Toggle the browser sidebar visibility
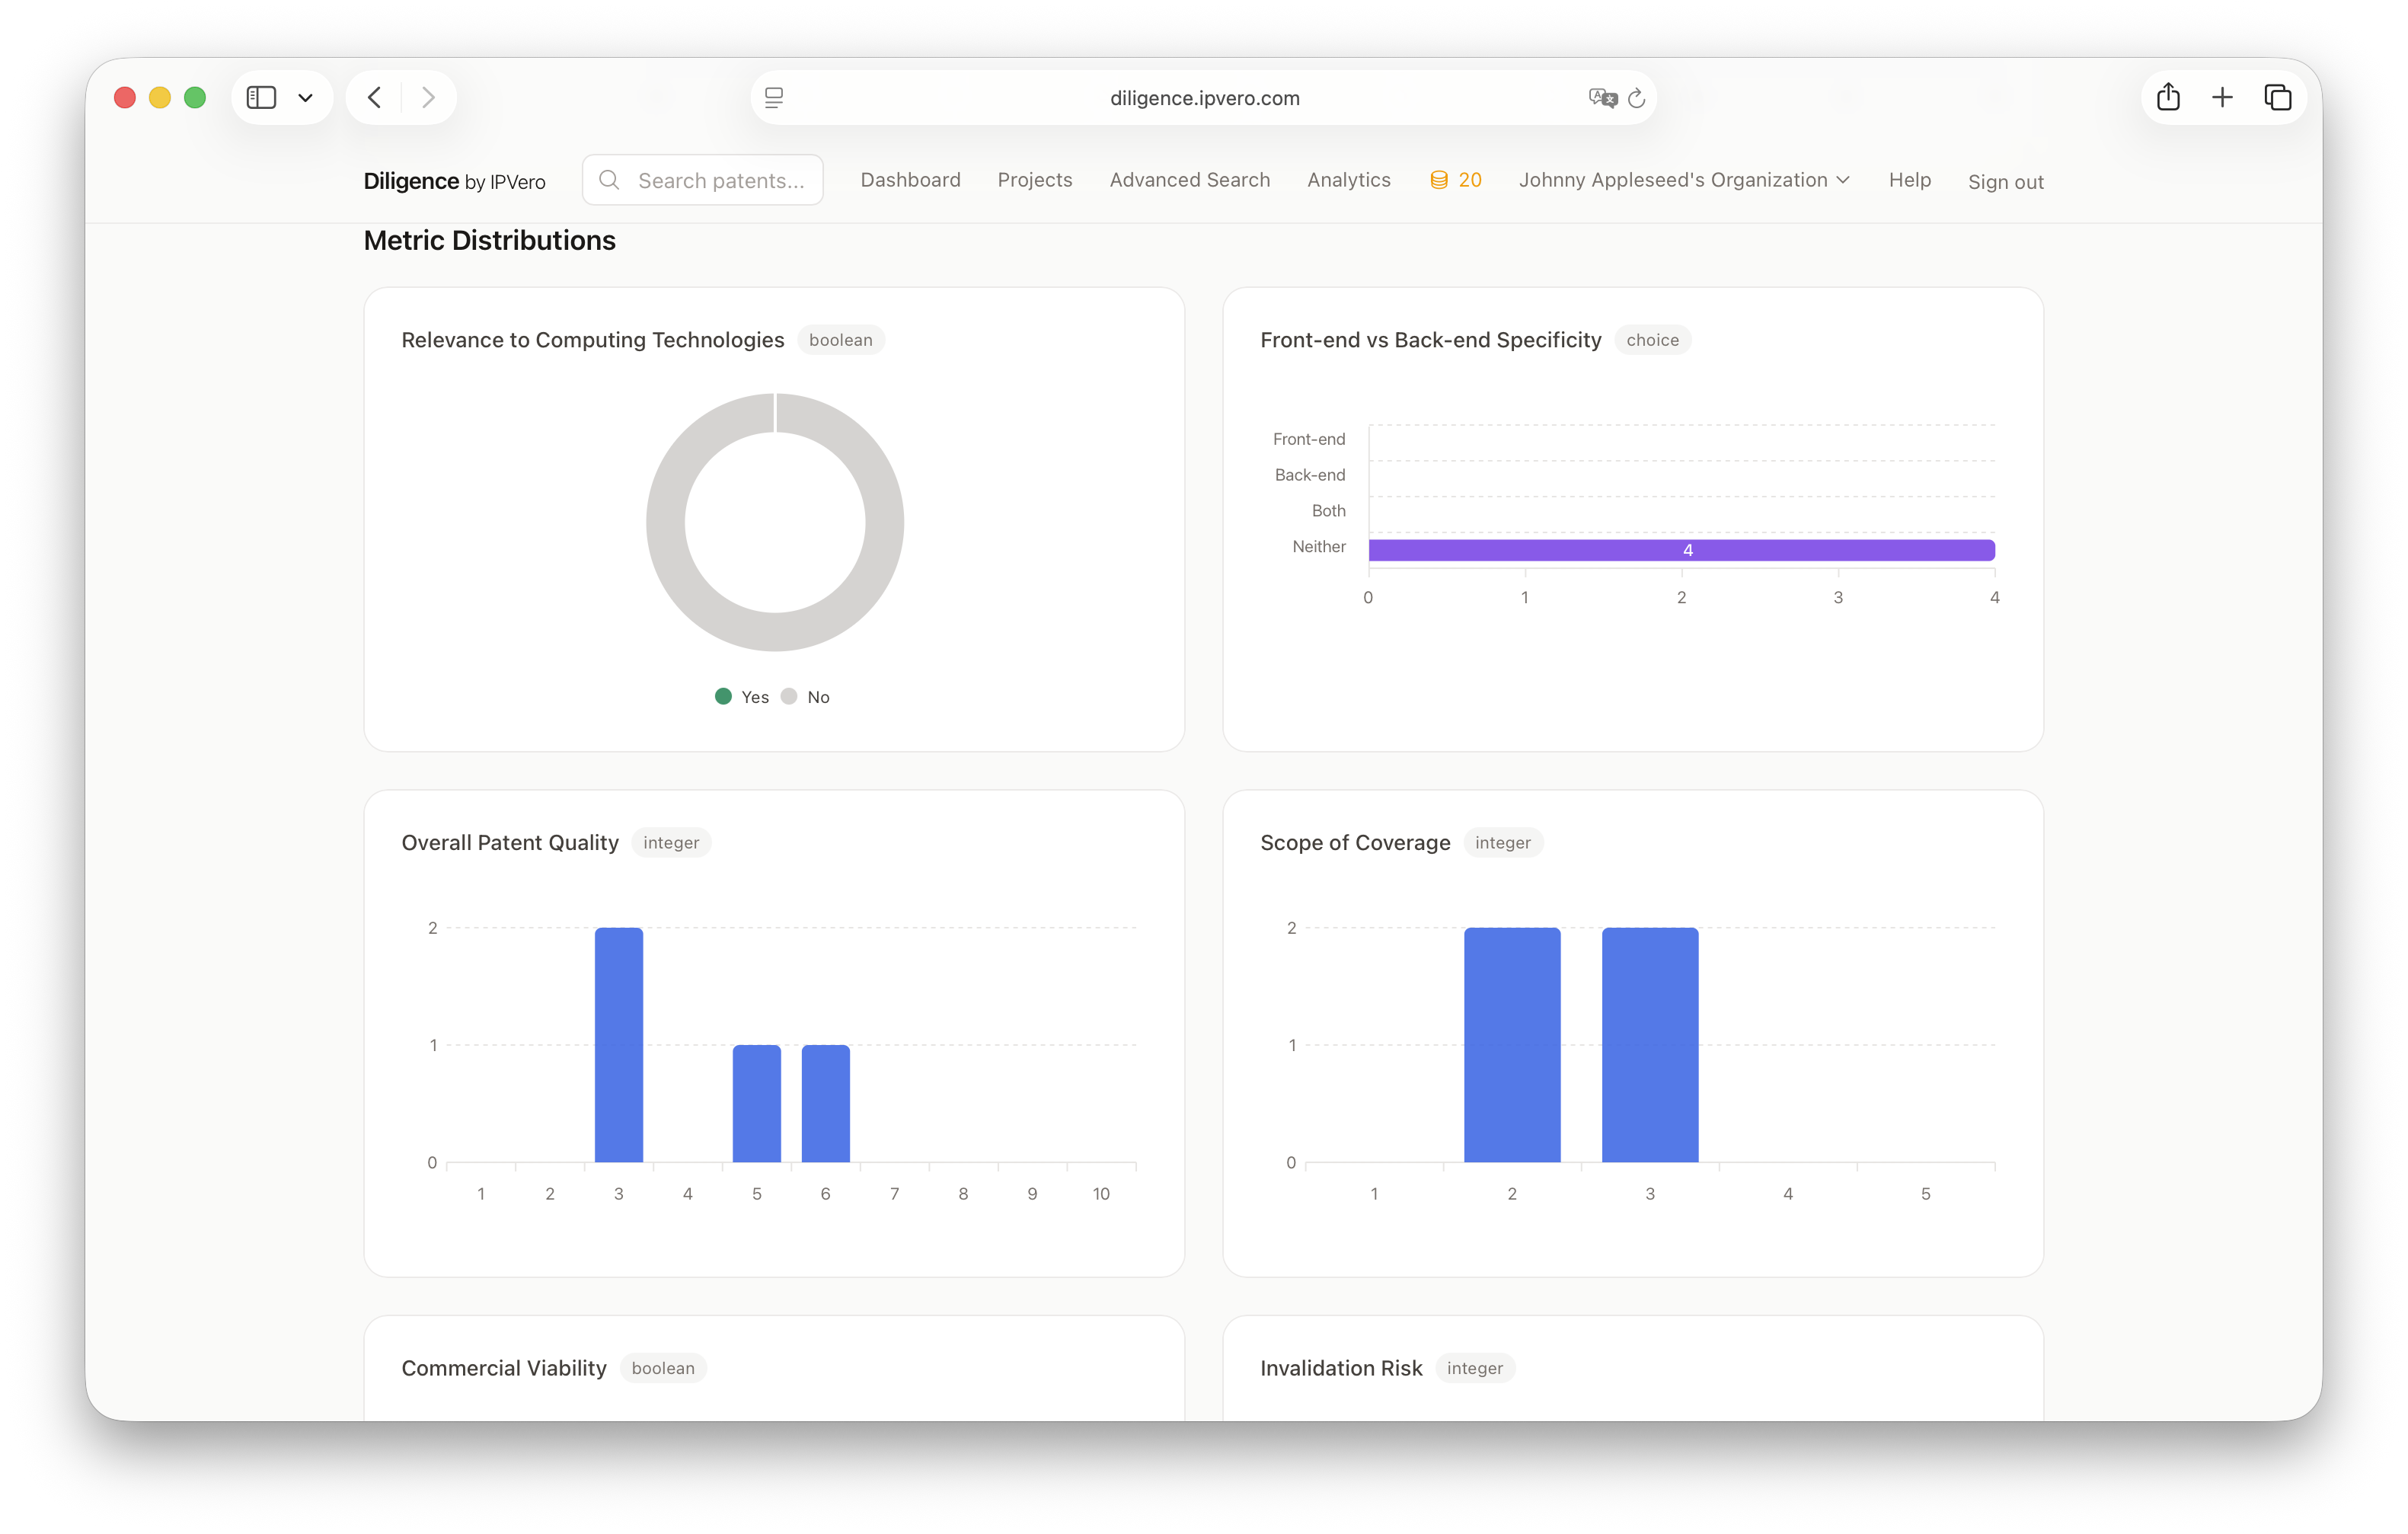 point(261,97)
